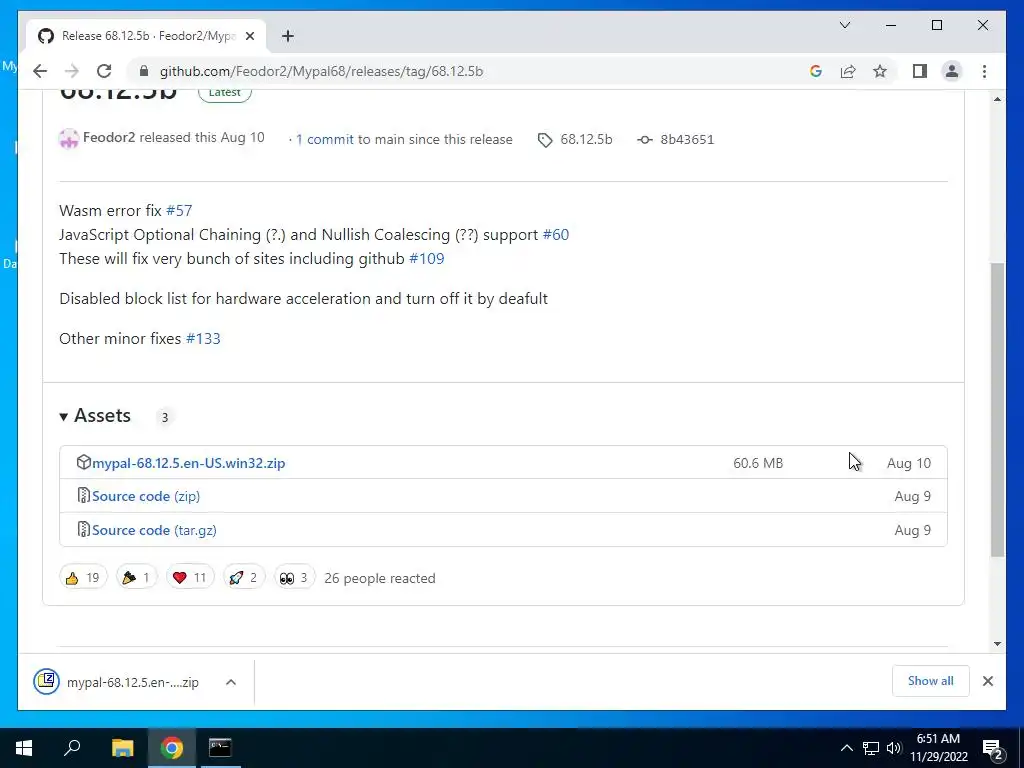Download mypal-68.12.5.en-US.win32.zip asset

click(189, 463)
